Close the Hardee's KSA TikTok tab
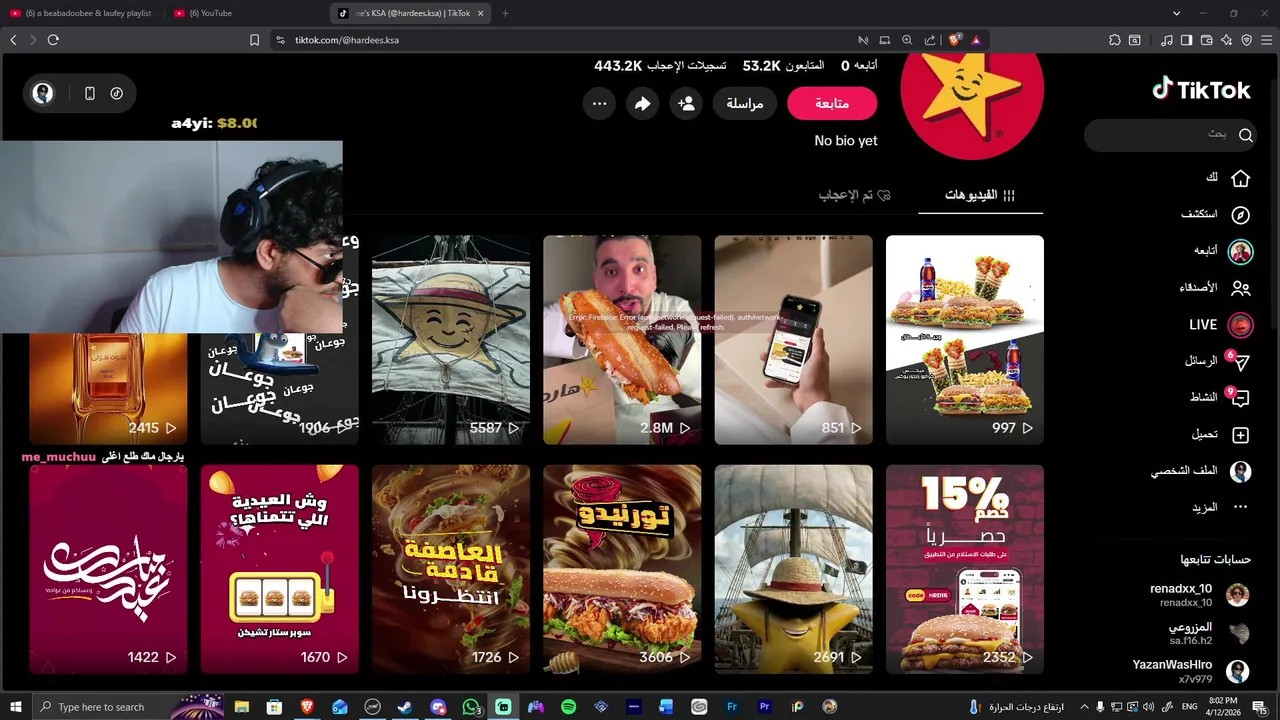The image size is (1280, 720). pos(480,13)
